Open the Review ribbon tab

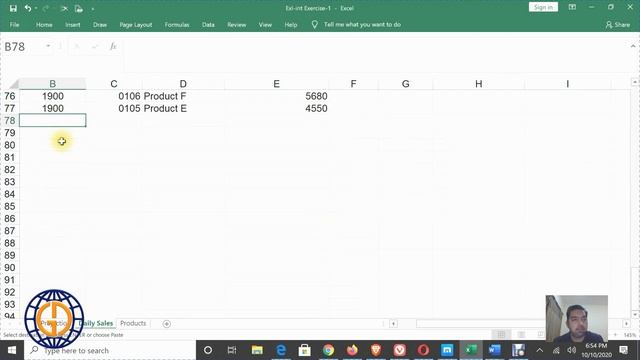[x=237, y=24]
